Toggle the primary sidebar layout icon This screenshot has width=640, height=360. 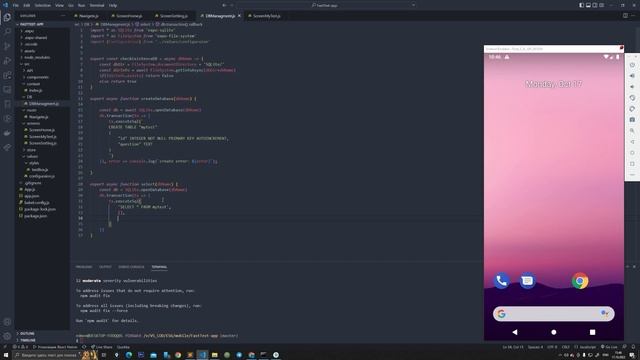[x=581, y=5]
